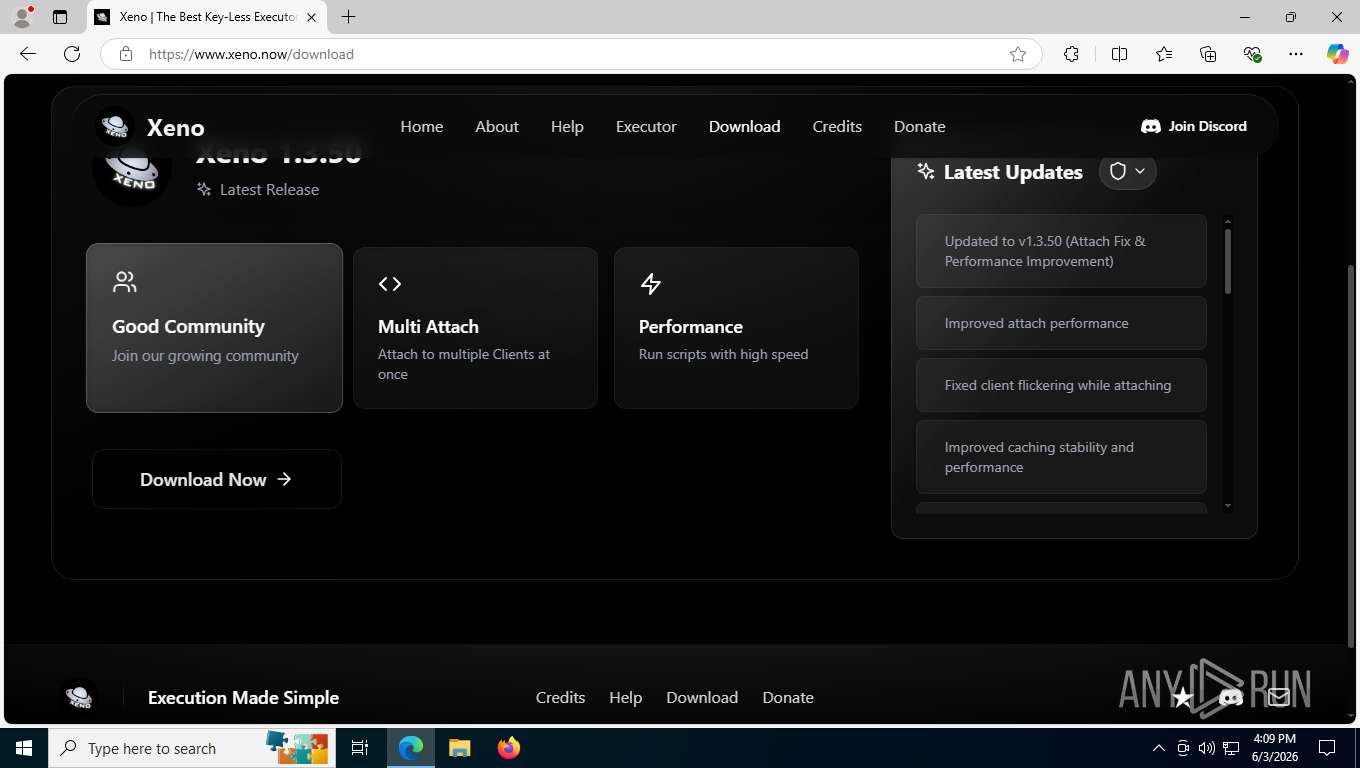View site information lock icon
This screenshot has width=1360, height=768.
pyautogui.click(x=125, y=54)
